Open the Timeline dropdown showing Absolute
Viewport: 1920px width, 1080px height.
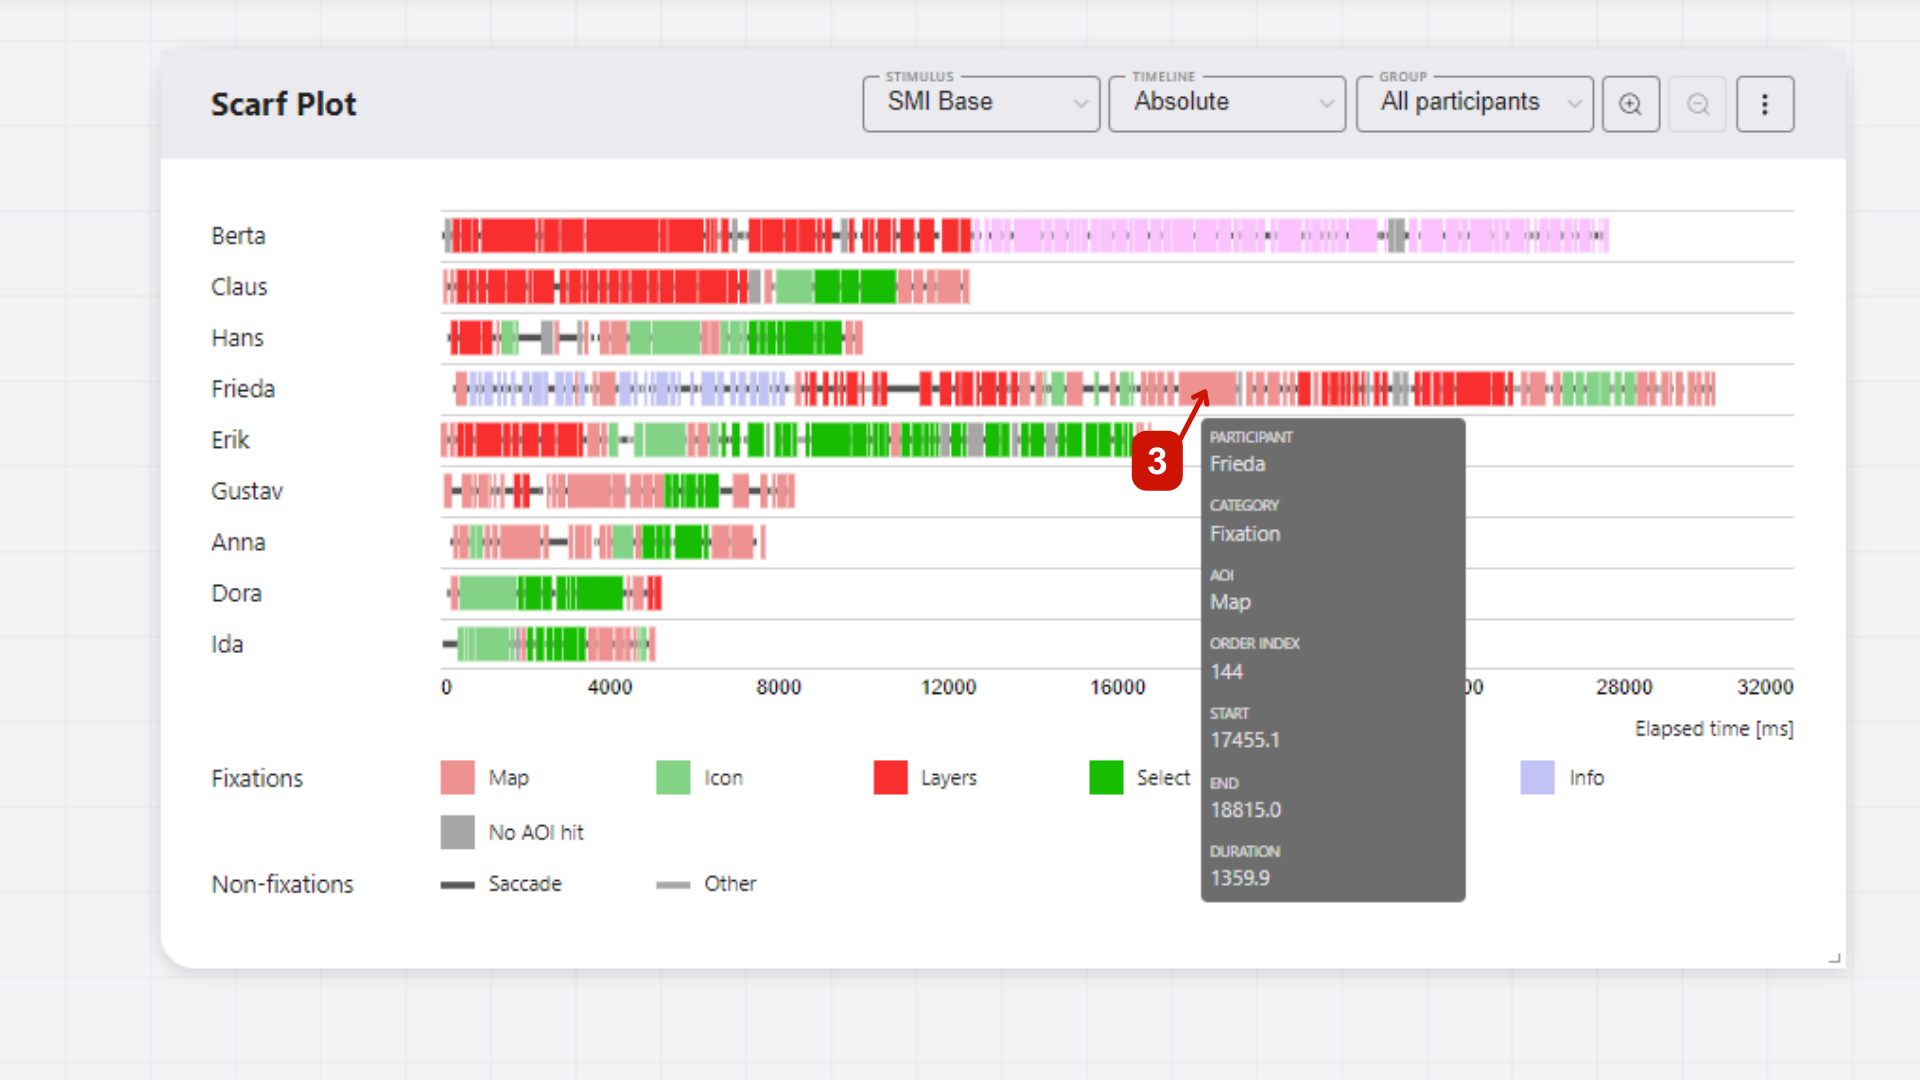click(1226, 103)
